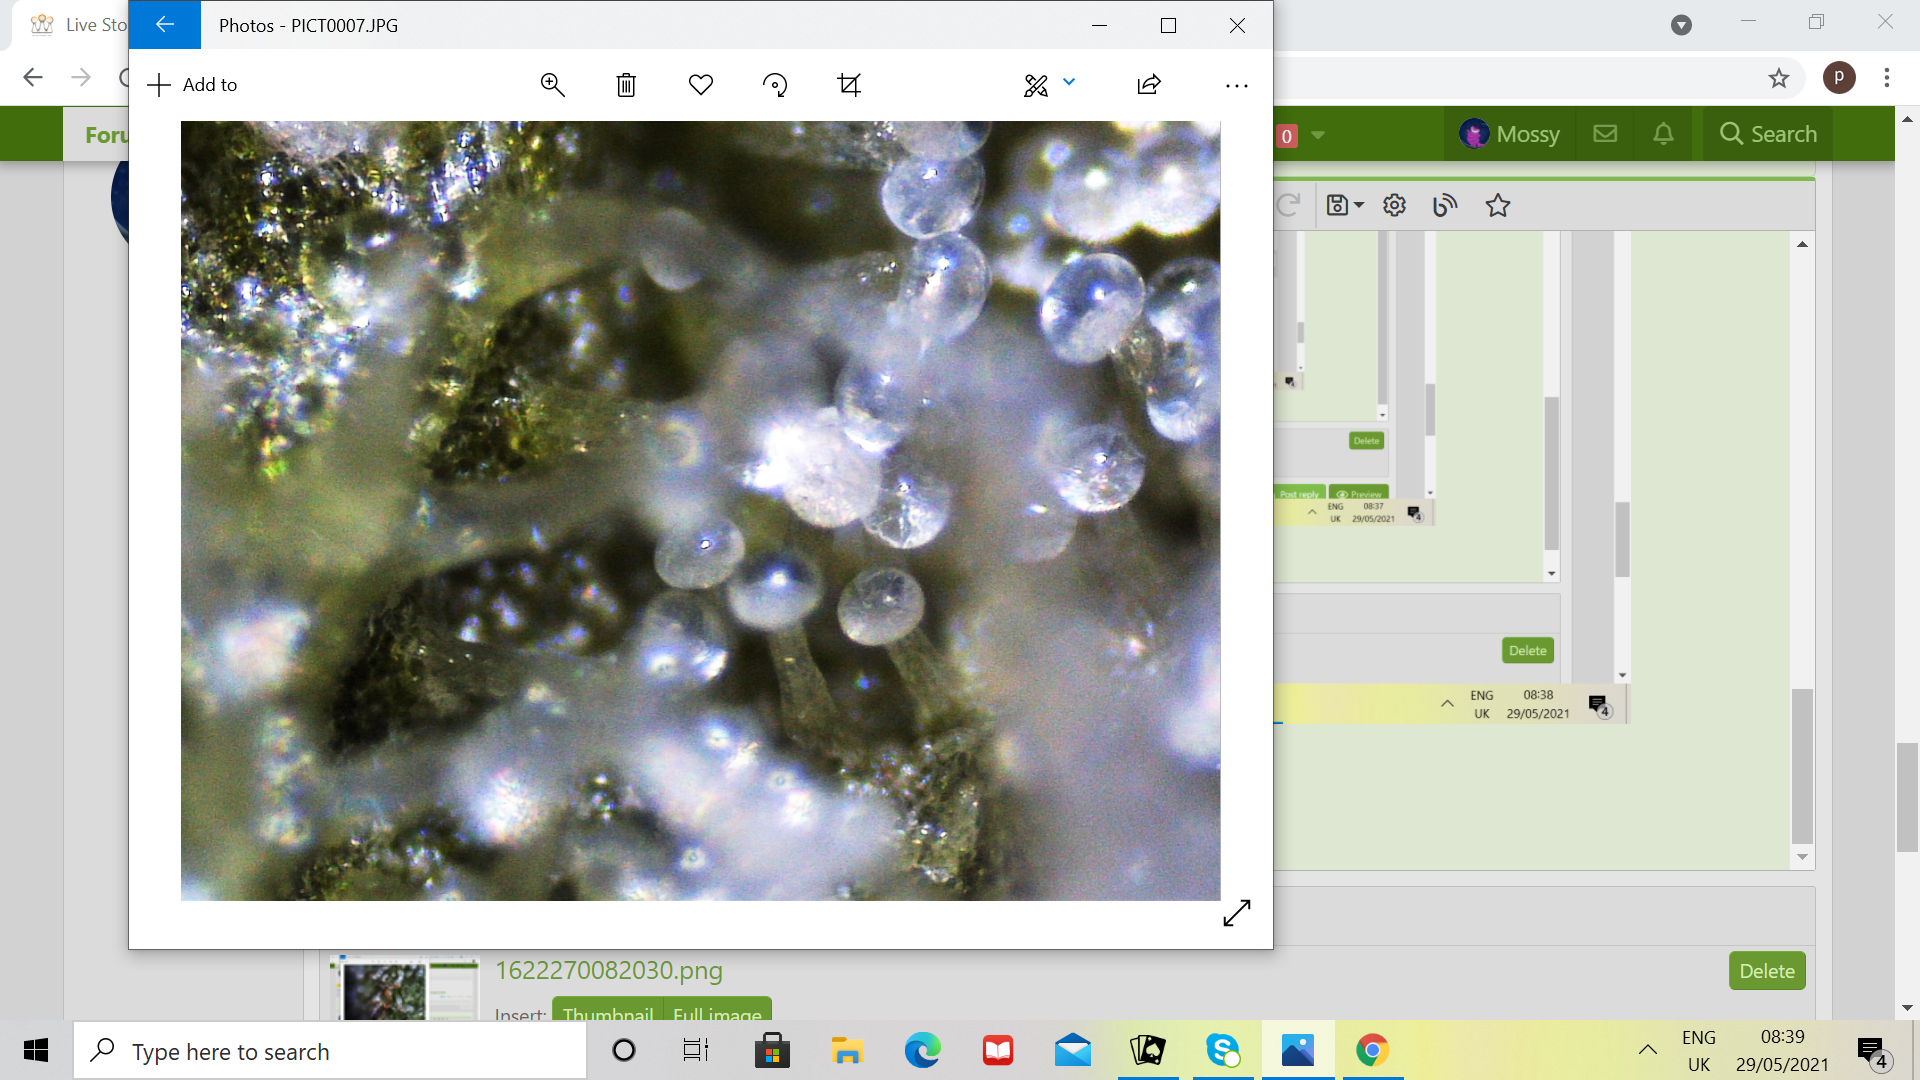Click Chrome back navigation arrow
This screenshot has height=1080, width=1920.
click(33, 78)
